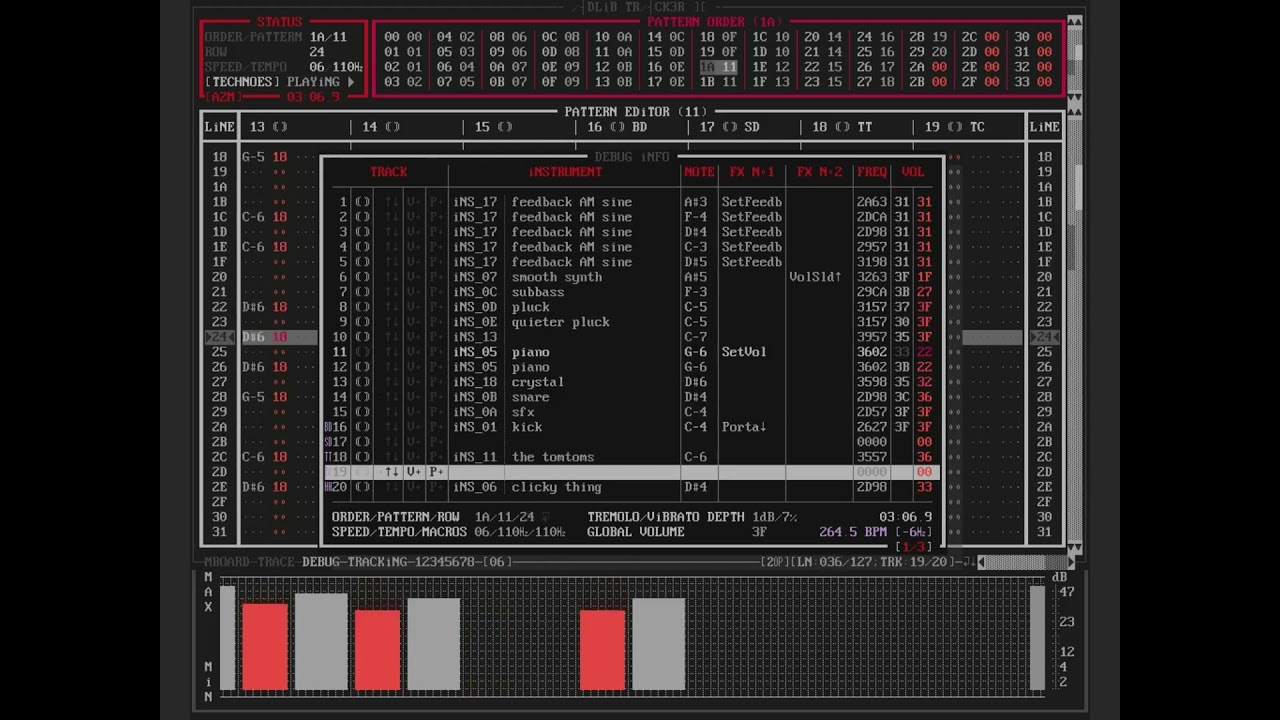
Task: Click the on/off symbol in track 17 SD header
Action: click(x=729, y=127)
